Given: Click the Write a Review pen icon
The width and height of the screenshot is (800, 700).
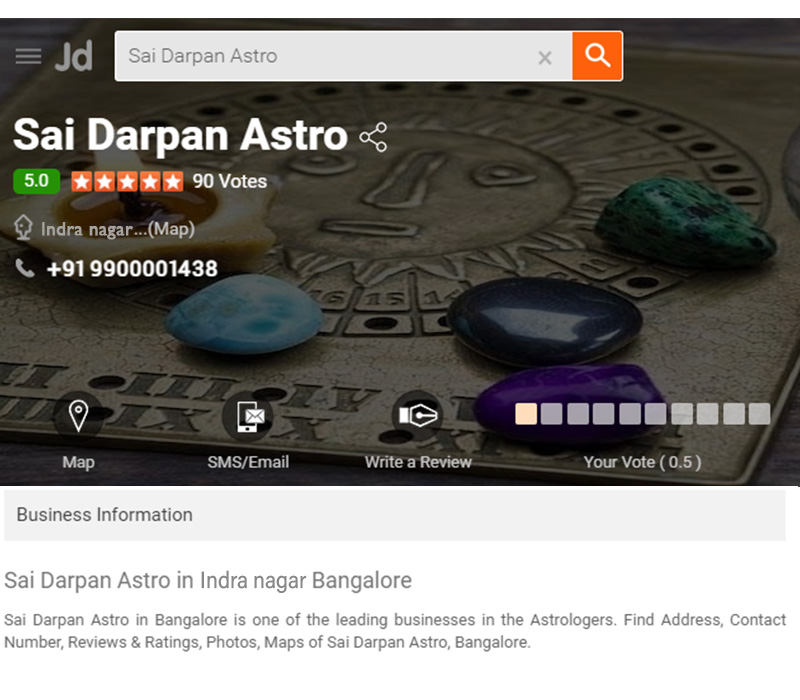Looking at the screenshot, I should tap(418, 416).
